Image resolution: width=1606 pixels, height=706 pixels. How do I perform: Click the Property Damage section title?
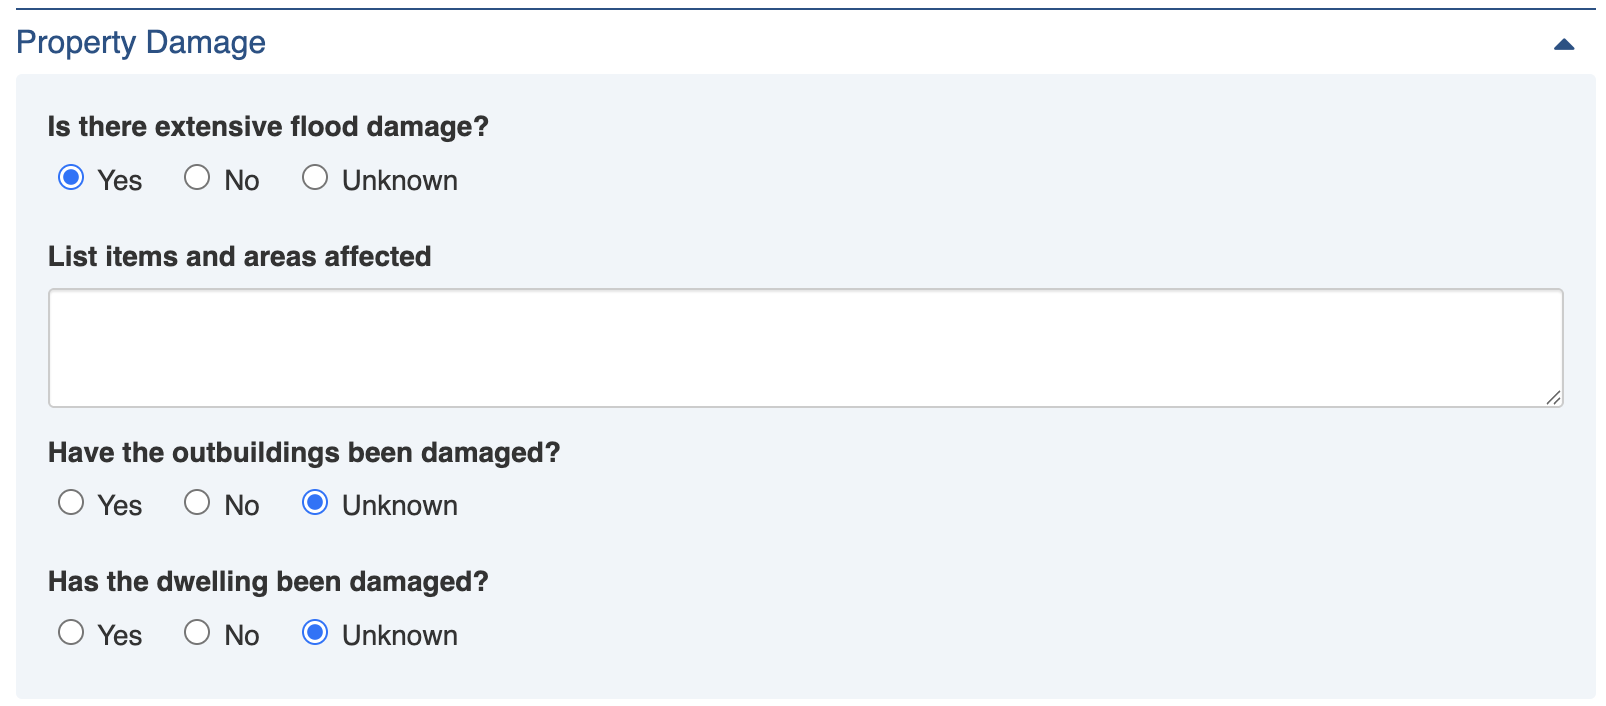(141, 42)
